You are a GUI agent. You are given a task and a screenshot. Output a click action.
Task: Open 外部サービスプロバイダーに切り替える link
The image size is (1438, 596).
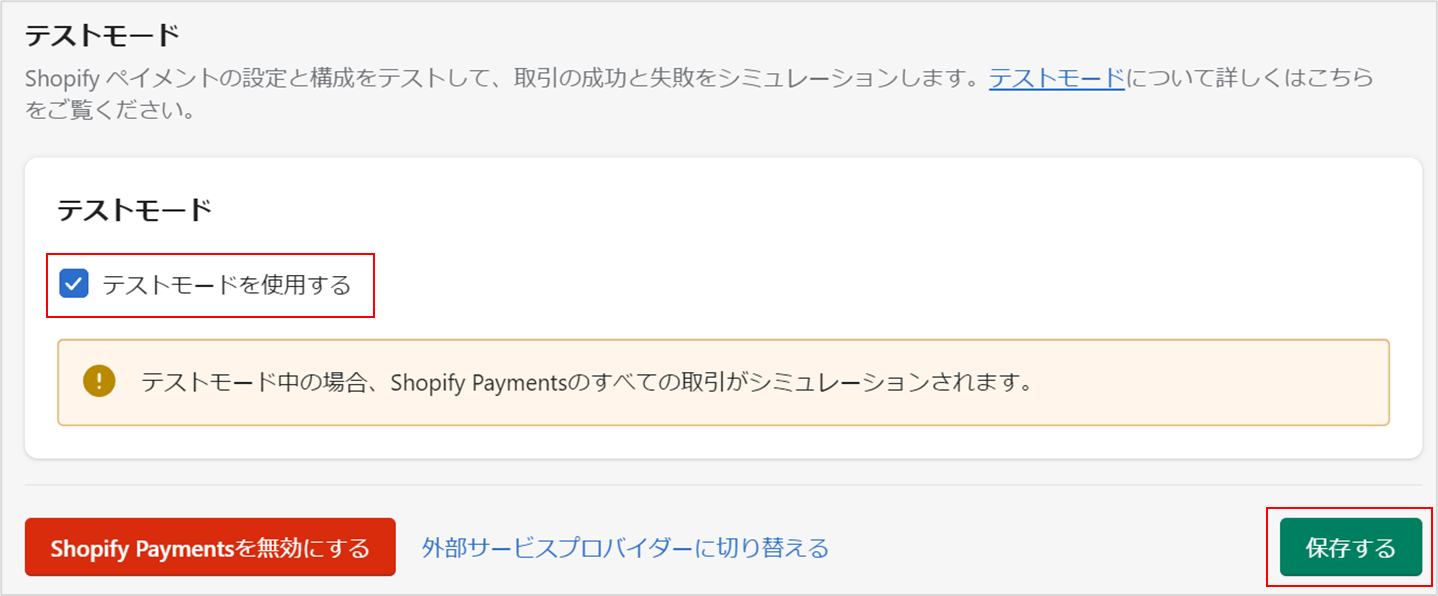(x=625, y=548)
